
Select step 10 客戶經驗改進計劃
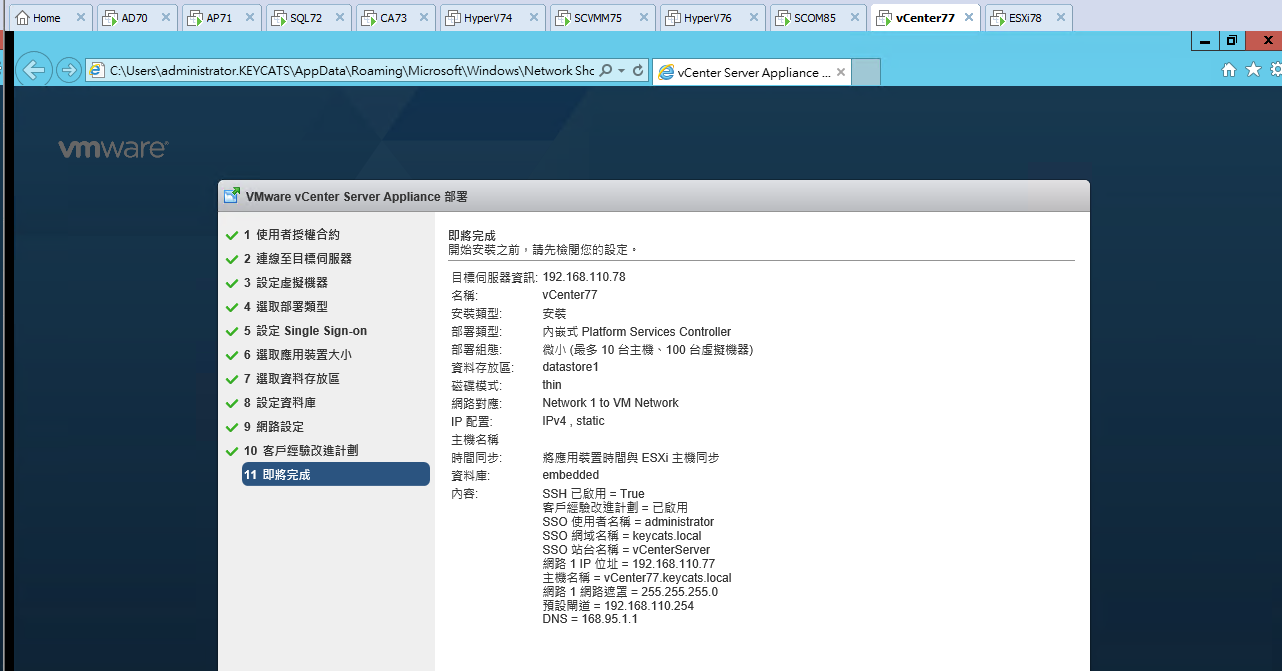300,451
